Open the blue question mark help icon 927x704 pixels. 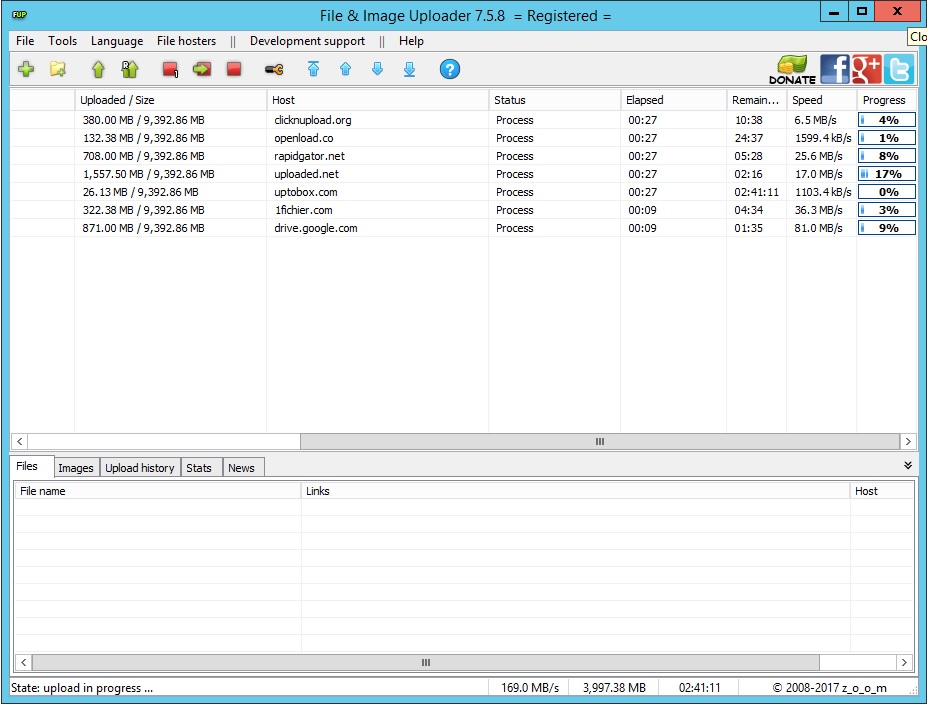click(x=450, y=69)
